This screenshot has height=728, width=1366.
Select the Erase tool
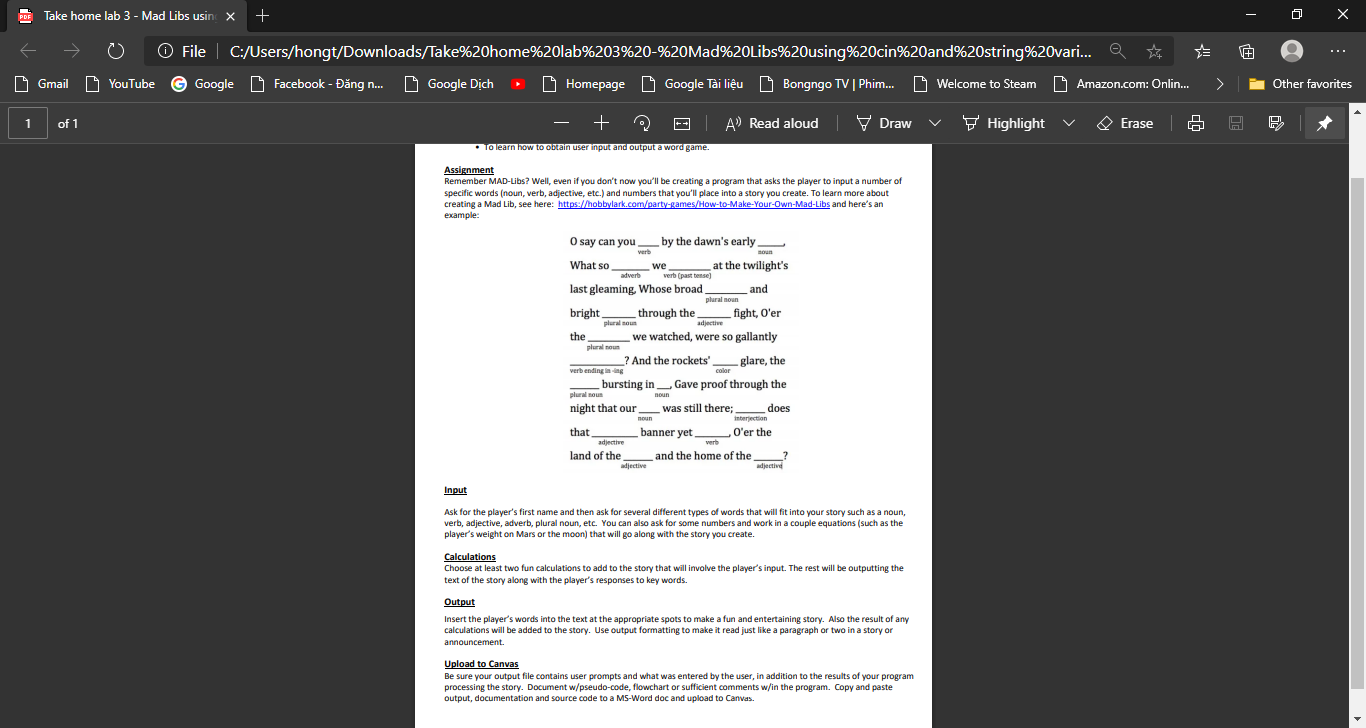(x=1125, y=123)
